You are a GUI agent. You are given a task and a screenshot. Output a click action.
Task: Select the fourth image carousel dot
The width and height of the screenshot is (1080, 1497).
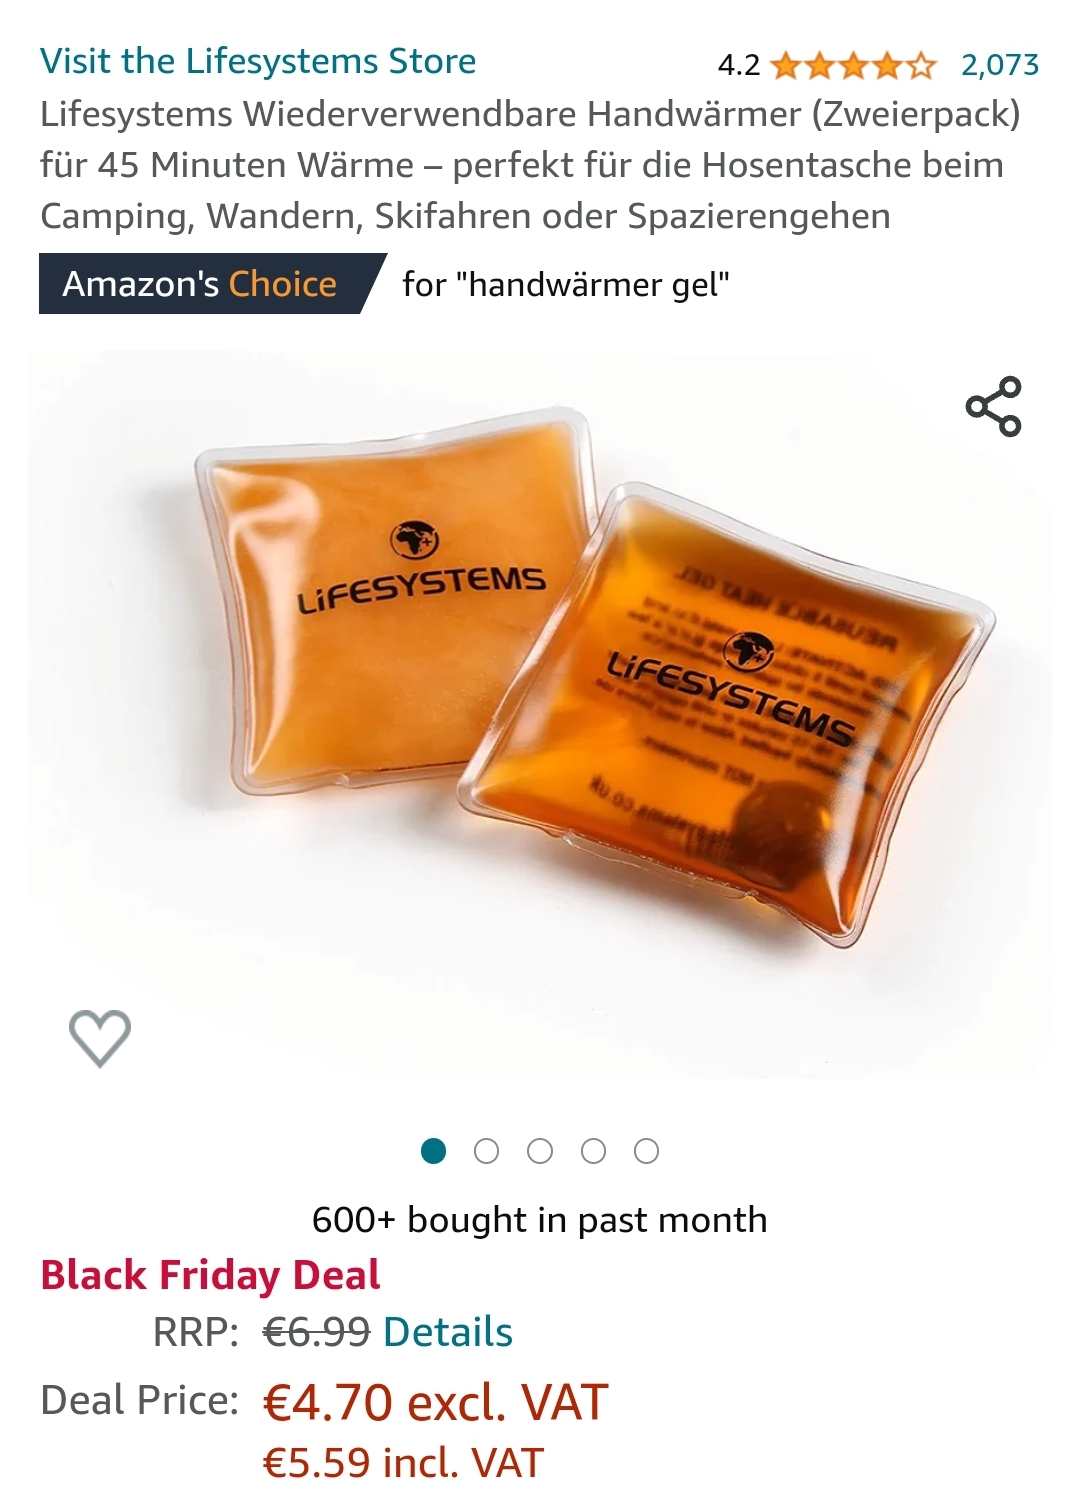coord(593,1151)
